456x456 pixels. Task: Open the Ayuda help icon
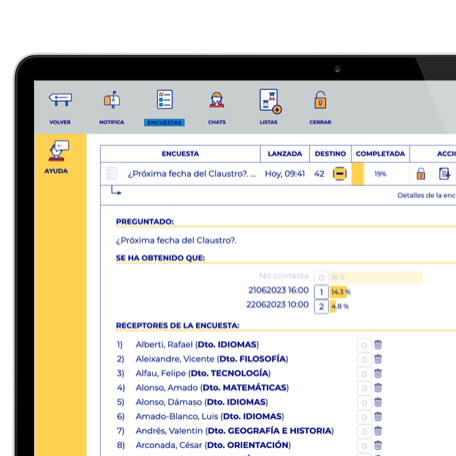[59, 151]
